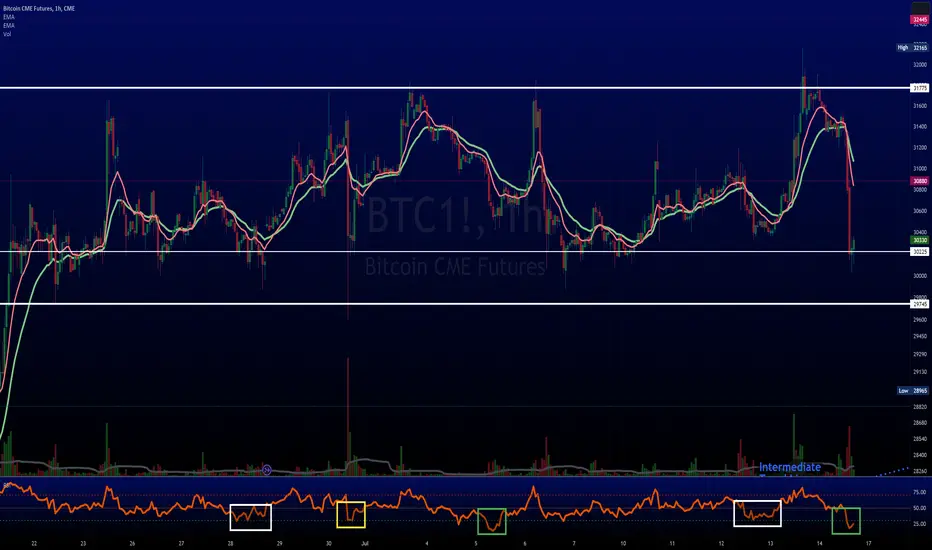Click date 17 on the time axis

tap(868, 543)
